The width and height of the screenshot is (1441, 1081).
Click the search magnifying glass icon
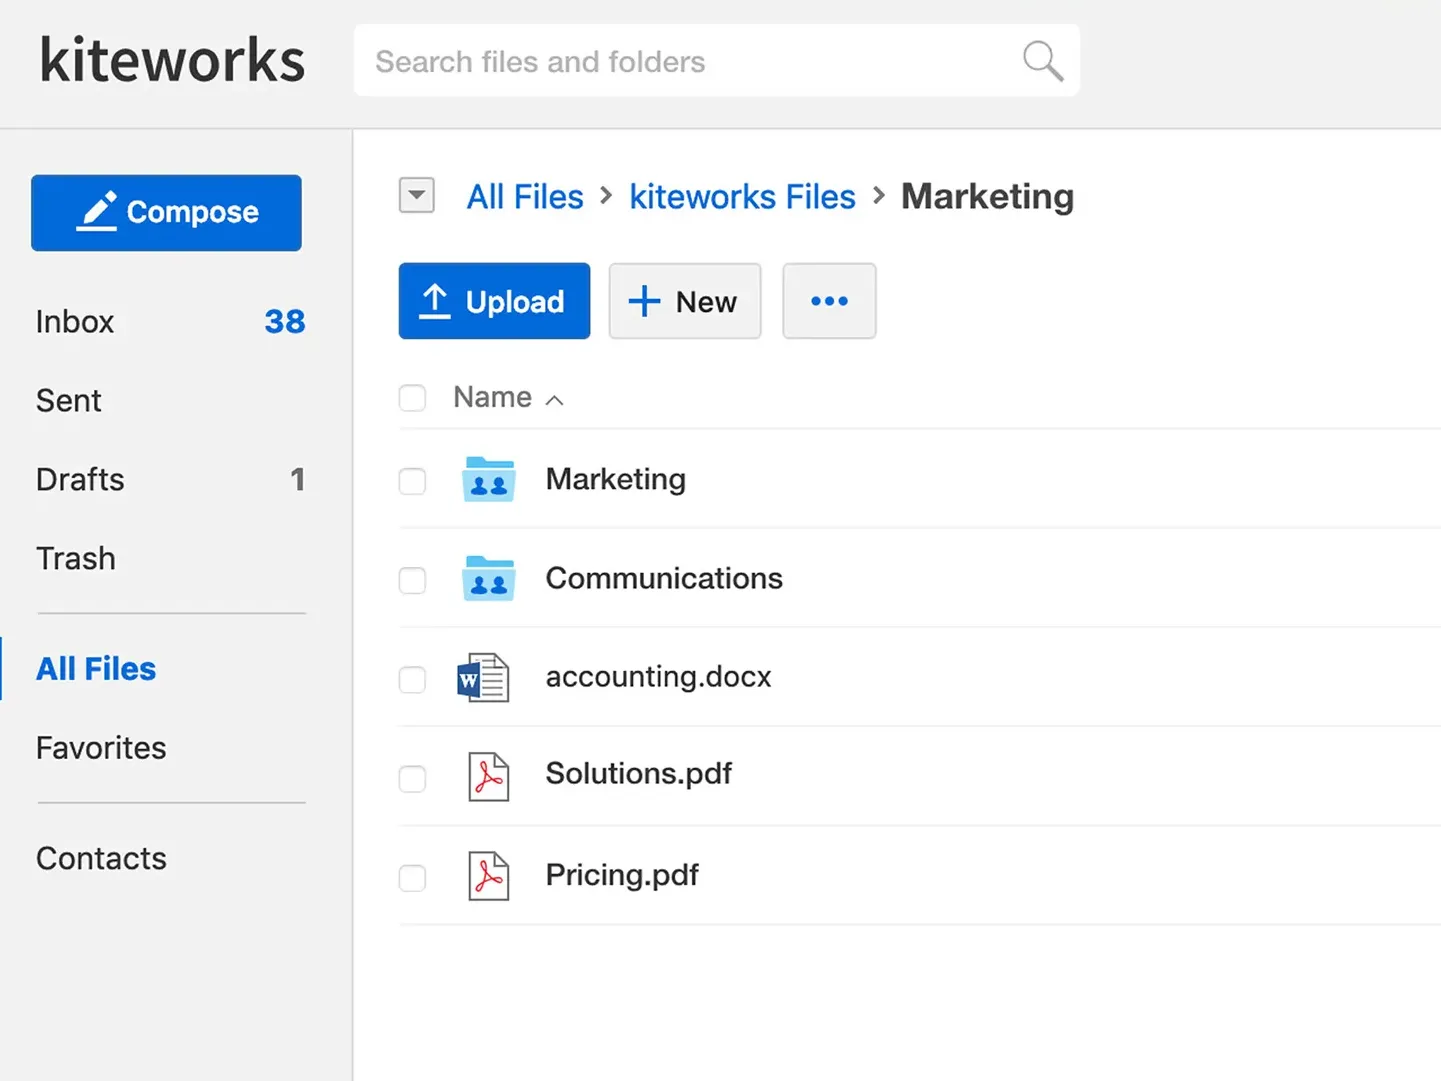(x=1042, y=61)
